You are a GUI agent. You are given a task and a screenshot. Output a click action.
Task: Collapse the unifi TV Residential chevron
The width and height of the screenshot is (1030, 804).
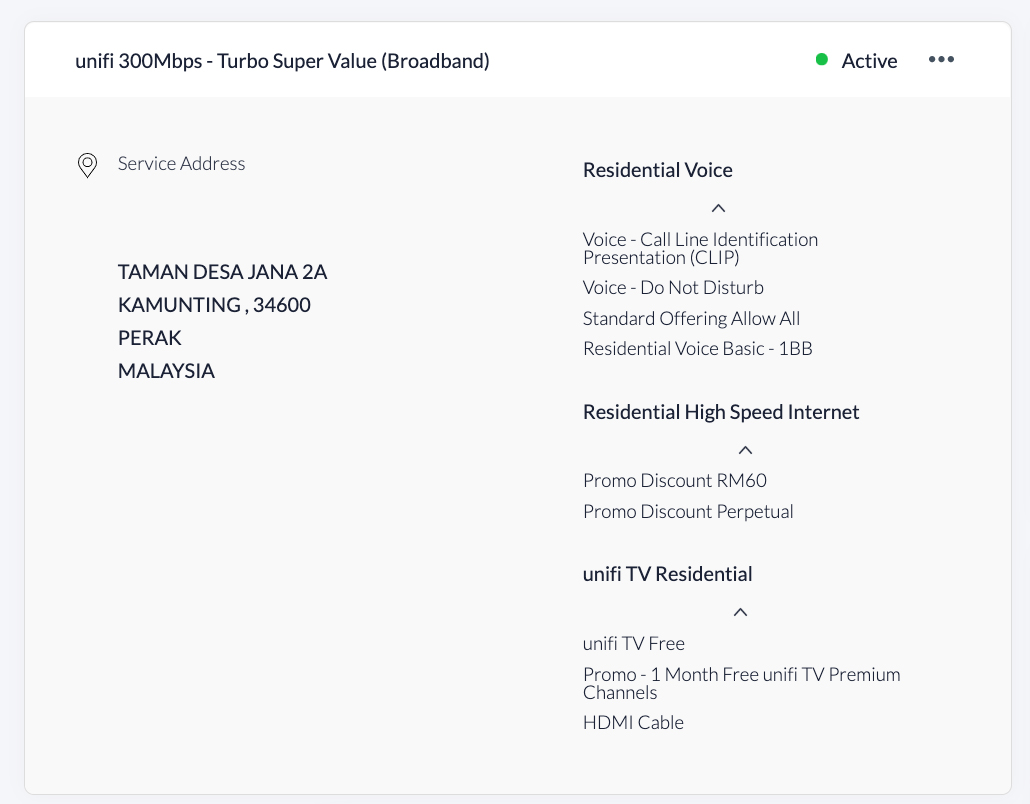click(x=740, y=612)
